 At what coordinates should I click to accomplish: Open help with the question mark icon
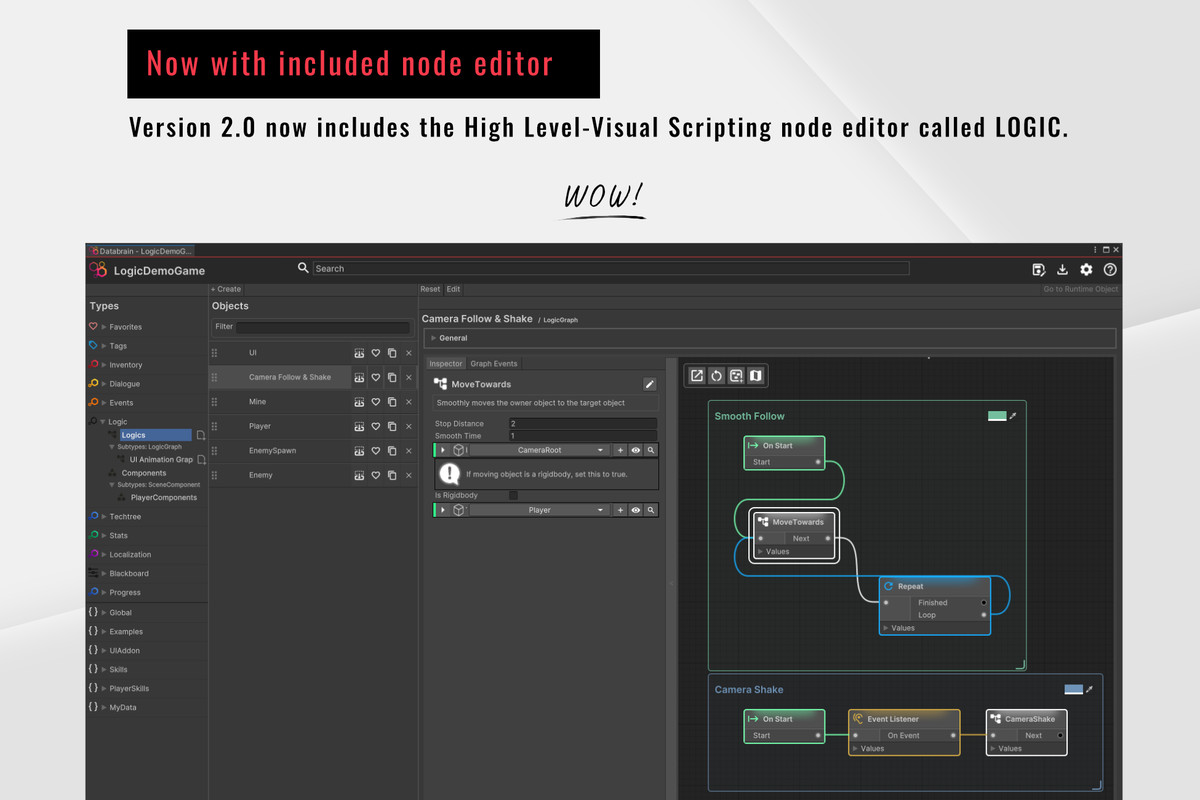(x=1110, y=269)
